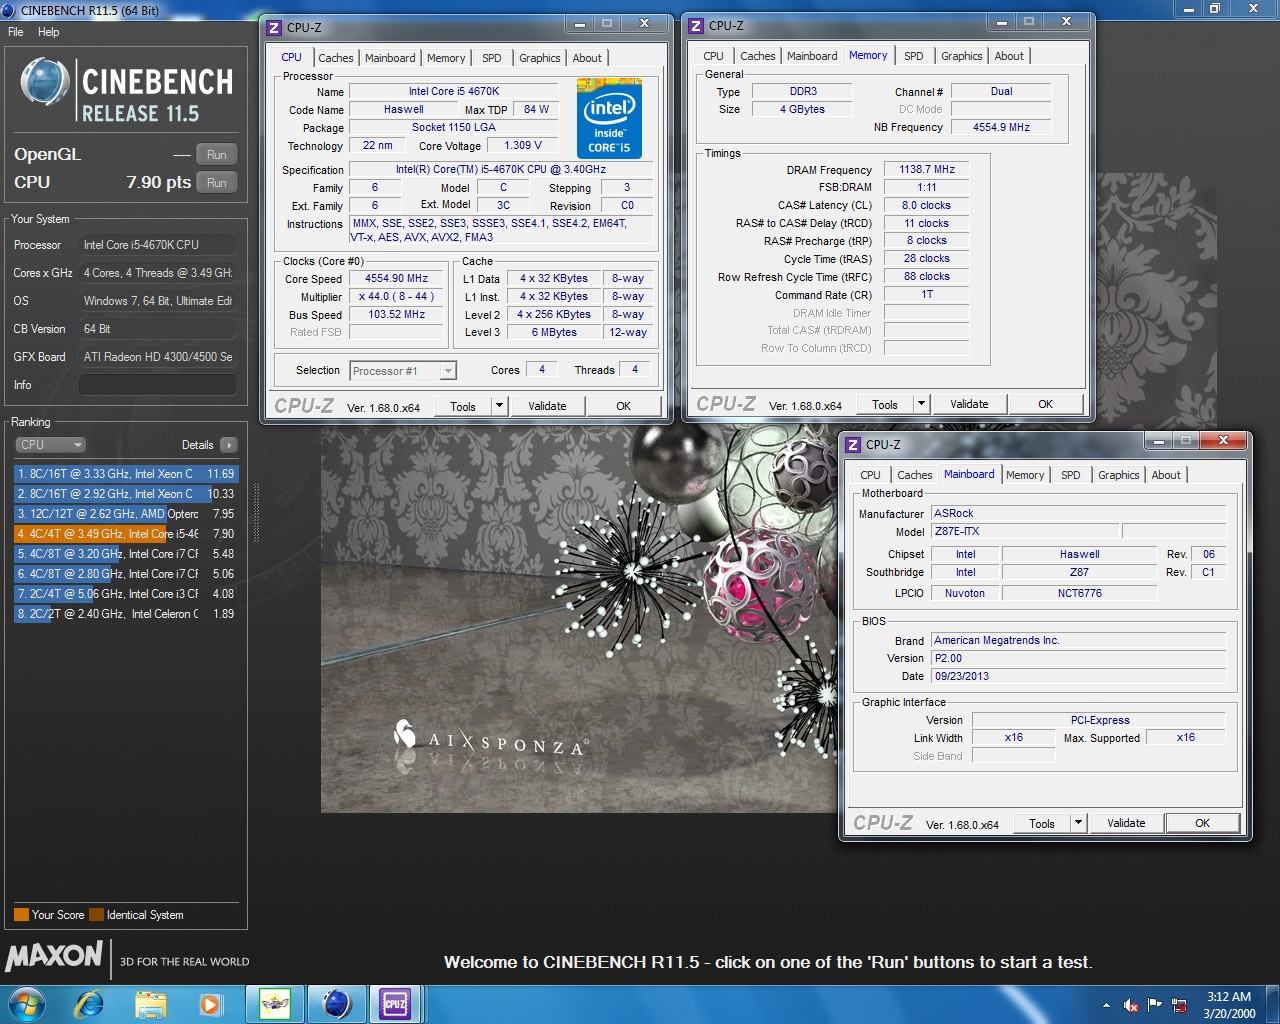The image size is (1280, 1024).
Task: Click OK in CPU tab window
Action: [624, 406]
